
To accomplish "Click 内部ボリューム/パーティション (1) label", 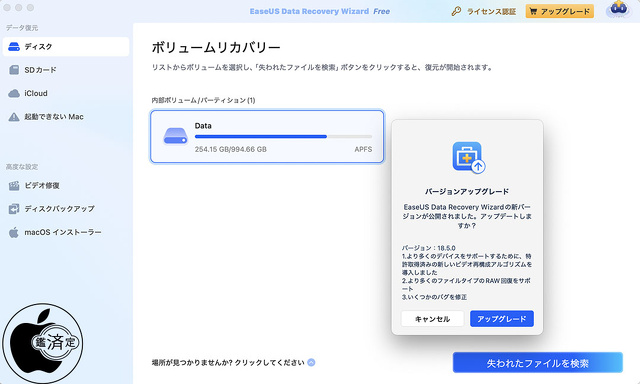I will (x=203, y=100).
